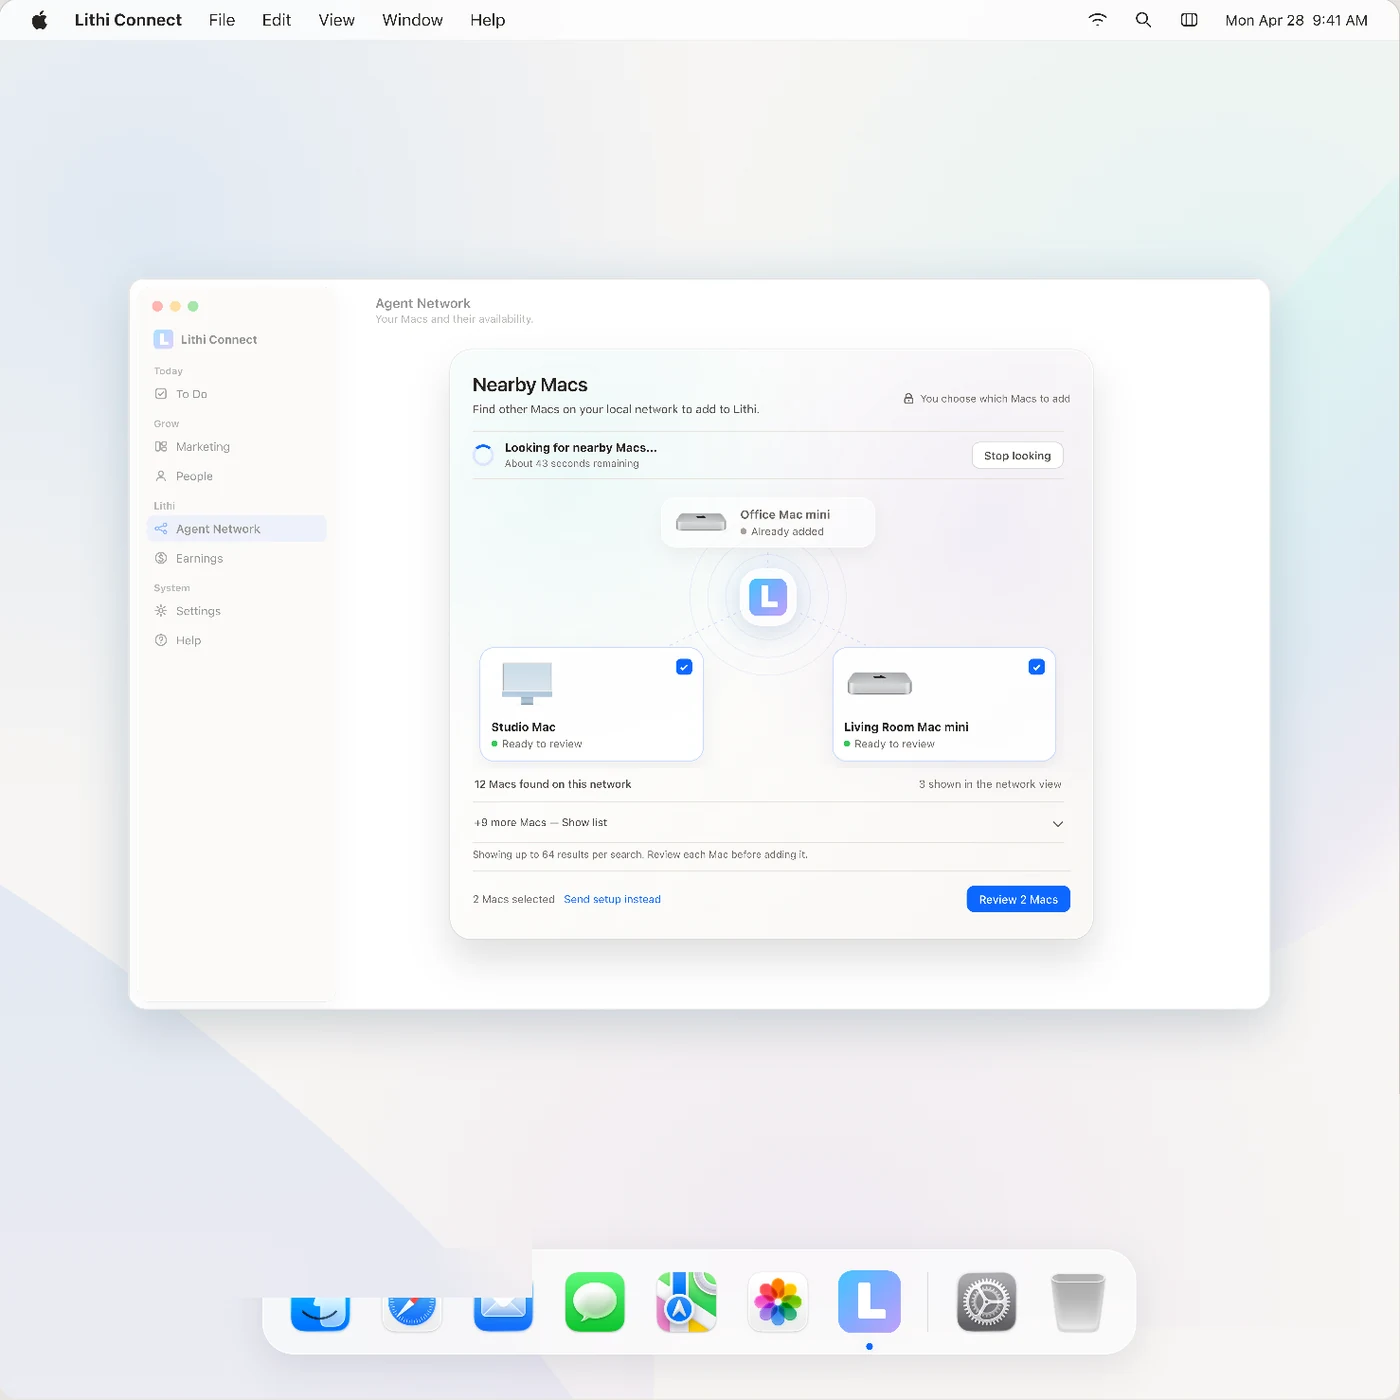Stop looking for nearby Macs
Screen dimensions: 1400x1400
[x=1017, y=456]
